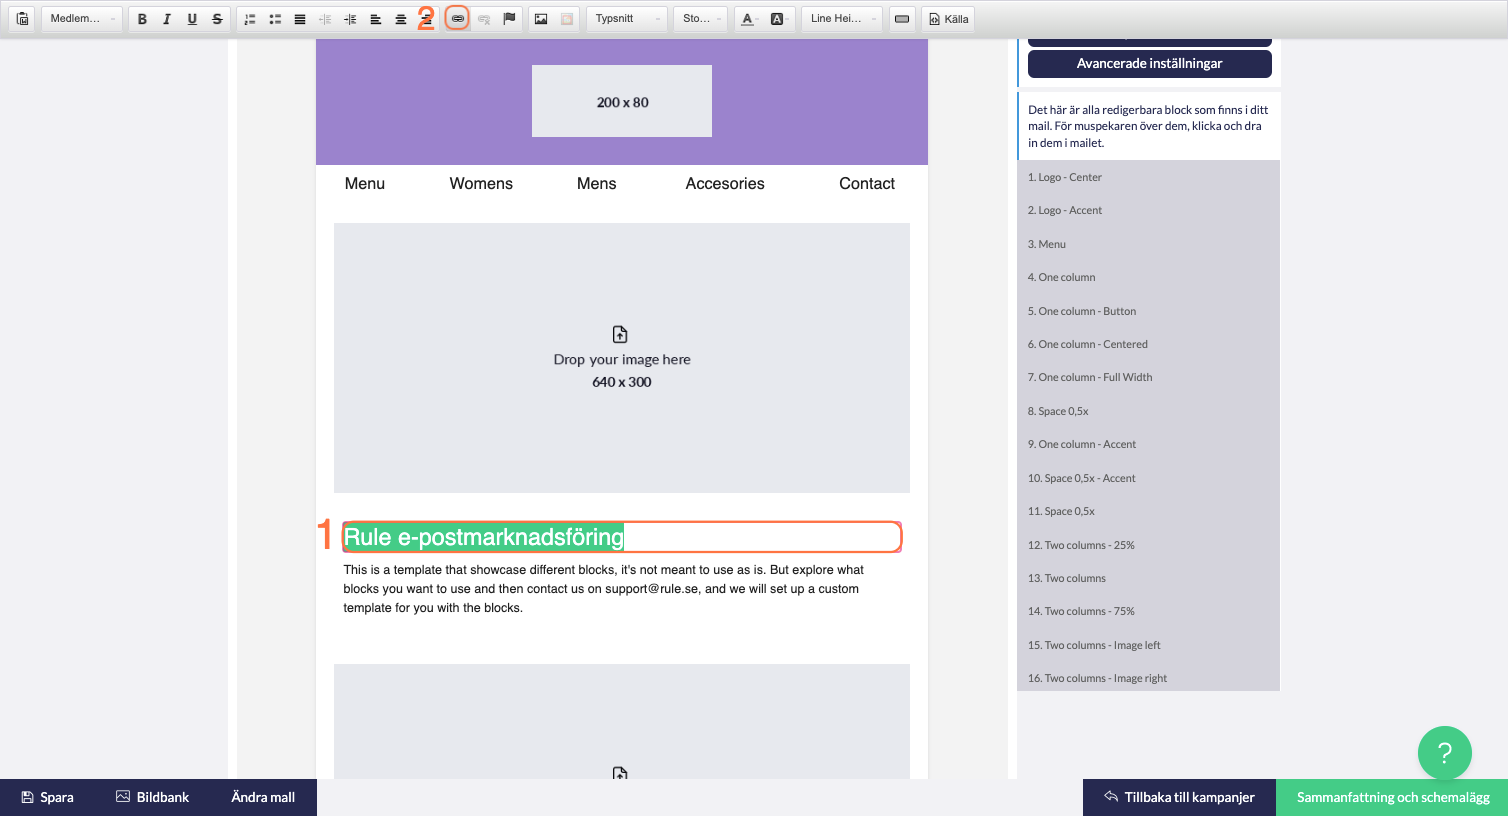Click the 200 x 80 logo placeholder
Screen dimensions: 1508x816
[622, 101]
